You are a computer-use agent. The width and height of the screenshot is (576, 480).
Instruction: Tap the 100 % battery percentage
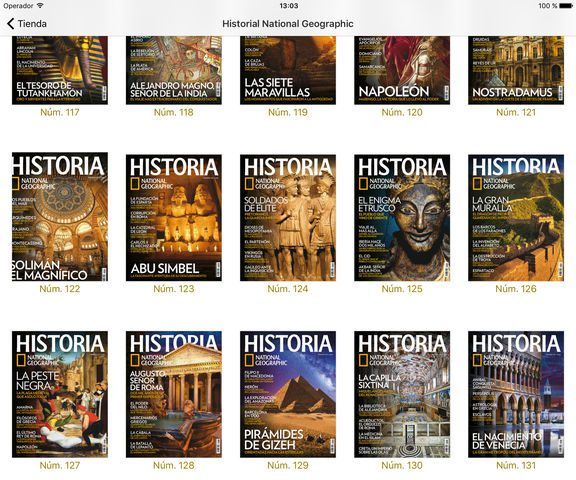point(548,6)
